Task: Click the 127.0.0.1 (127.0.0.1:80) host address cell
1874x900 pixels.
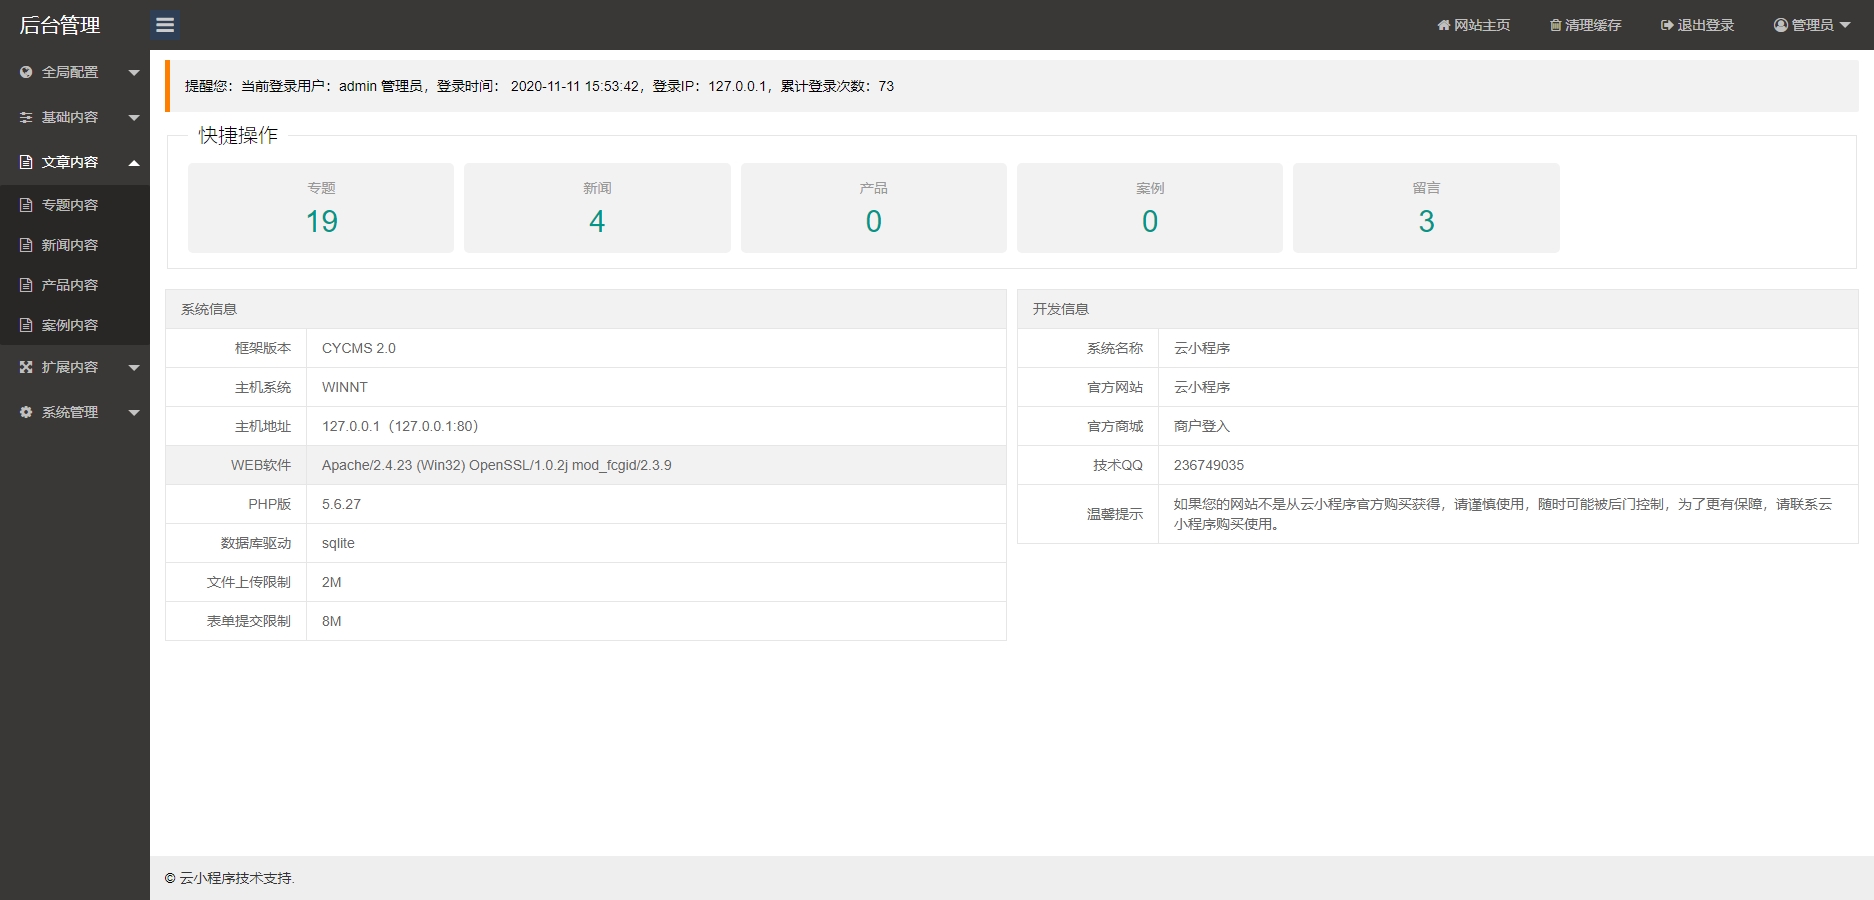Action: pos(656,426)
